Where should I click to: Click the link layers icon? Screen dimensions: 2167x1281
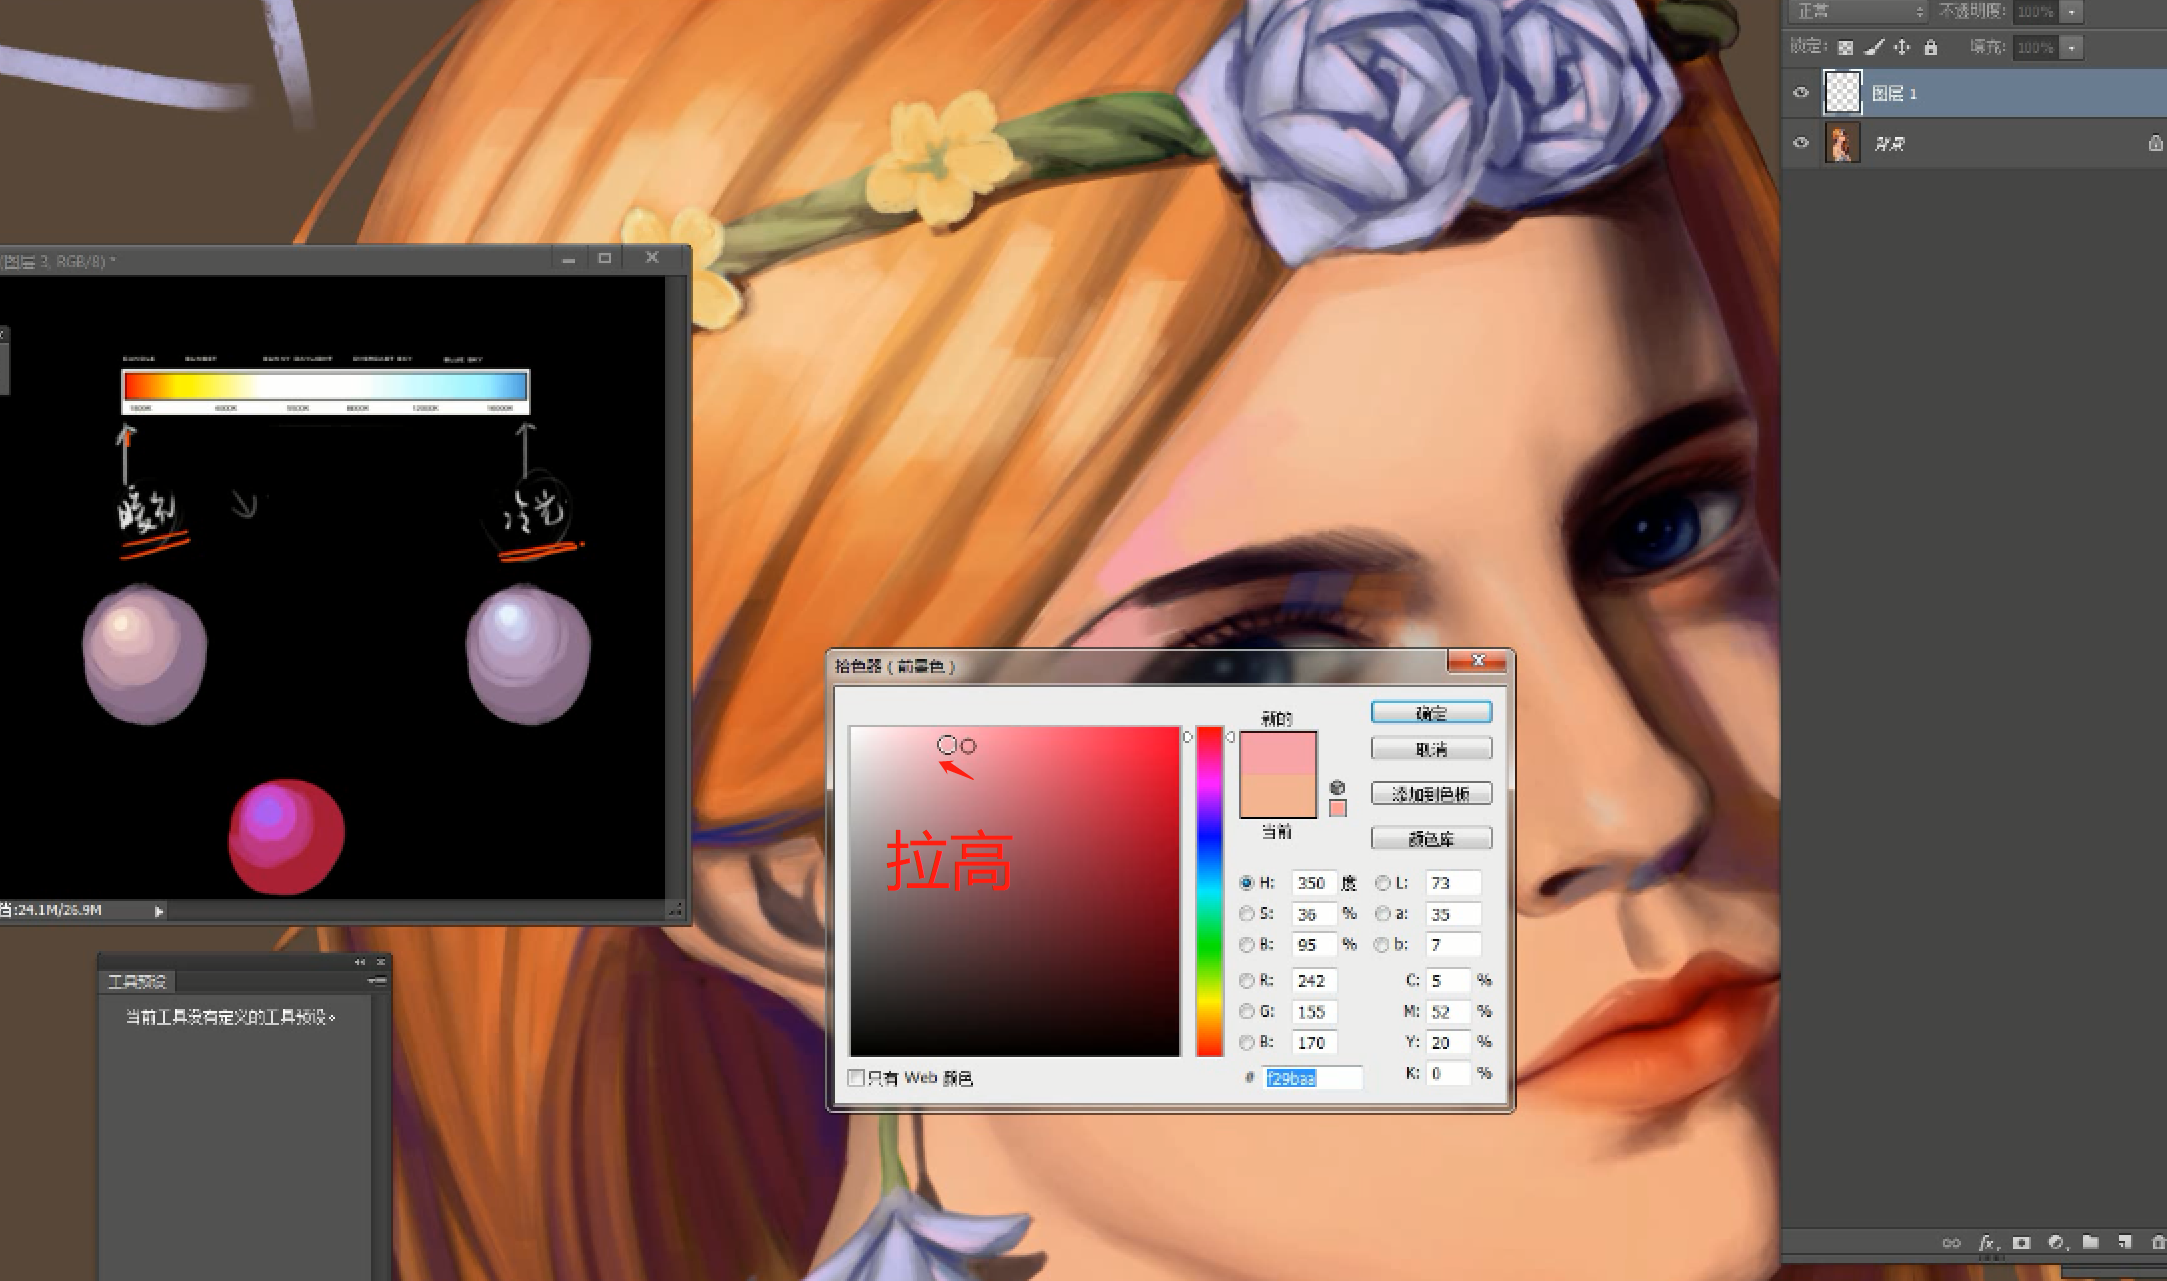(x=1951, y=1242)
